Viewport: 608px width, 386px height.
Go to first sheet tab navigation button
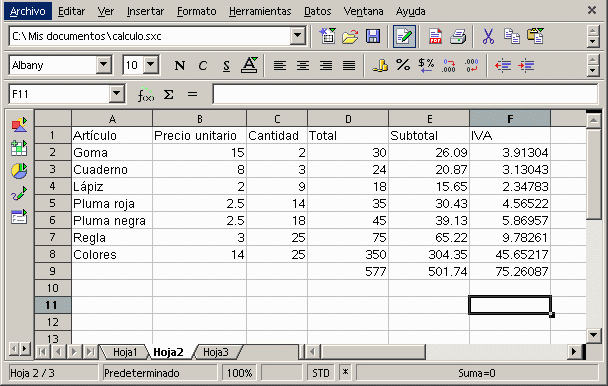click(43, 352)
